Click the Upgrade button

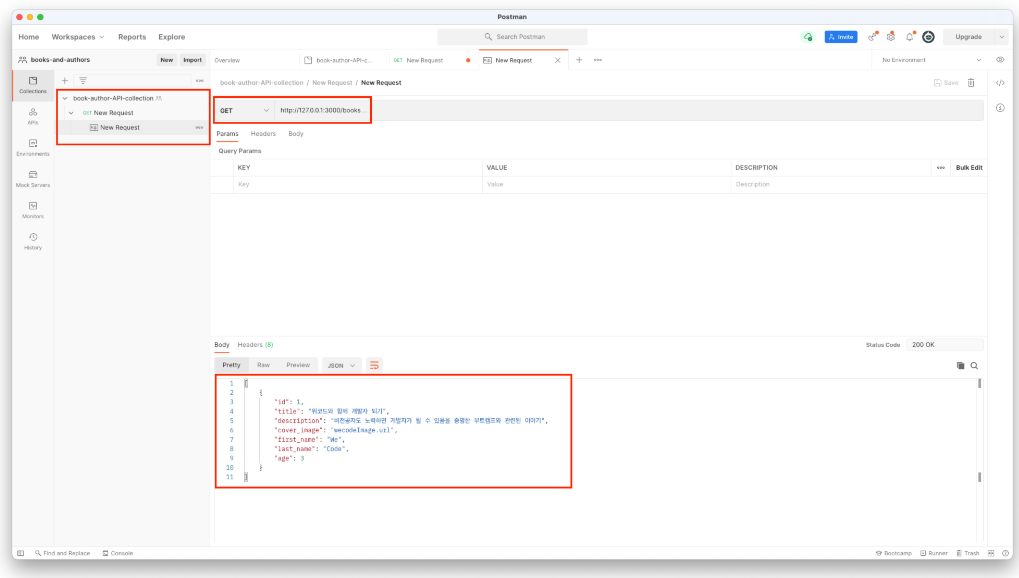pos(968,37)
